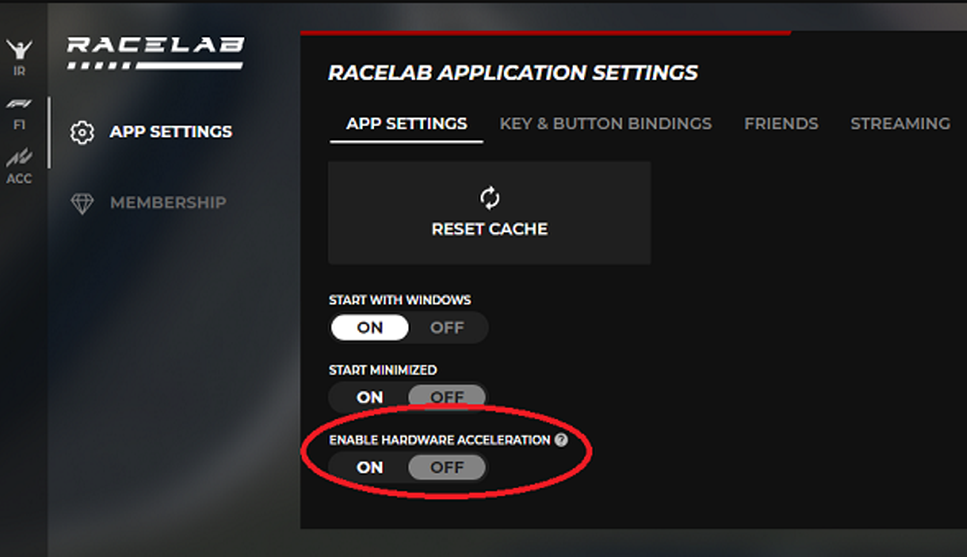967x557 pixels.
Task: Click the Reset Cache refresh icon
Action: coord(489,197)
